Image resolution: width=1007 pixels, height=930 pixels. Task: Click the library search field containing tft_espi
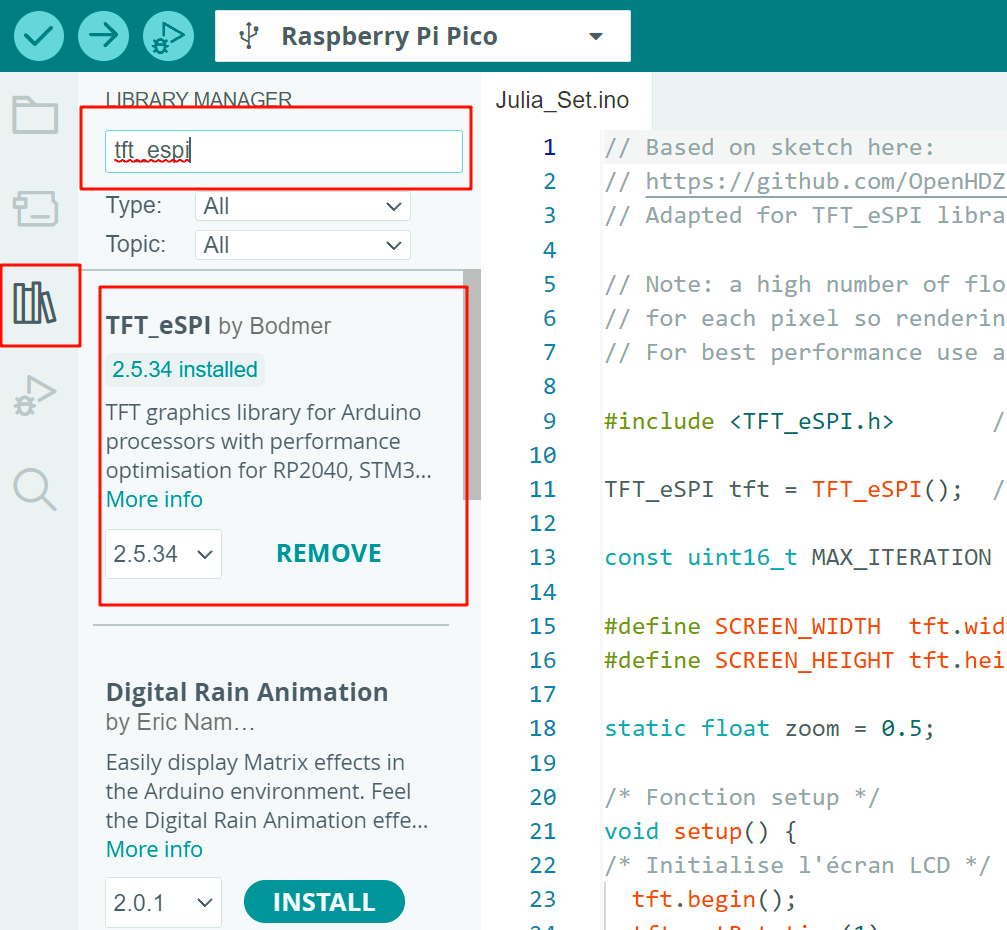pos(284,152)
